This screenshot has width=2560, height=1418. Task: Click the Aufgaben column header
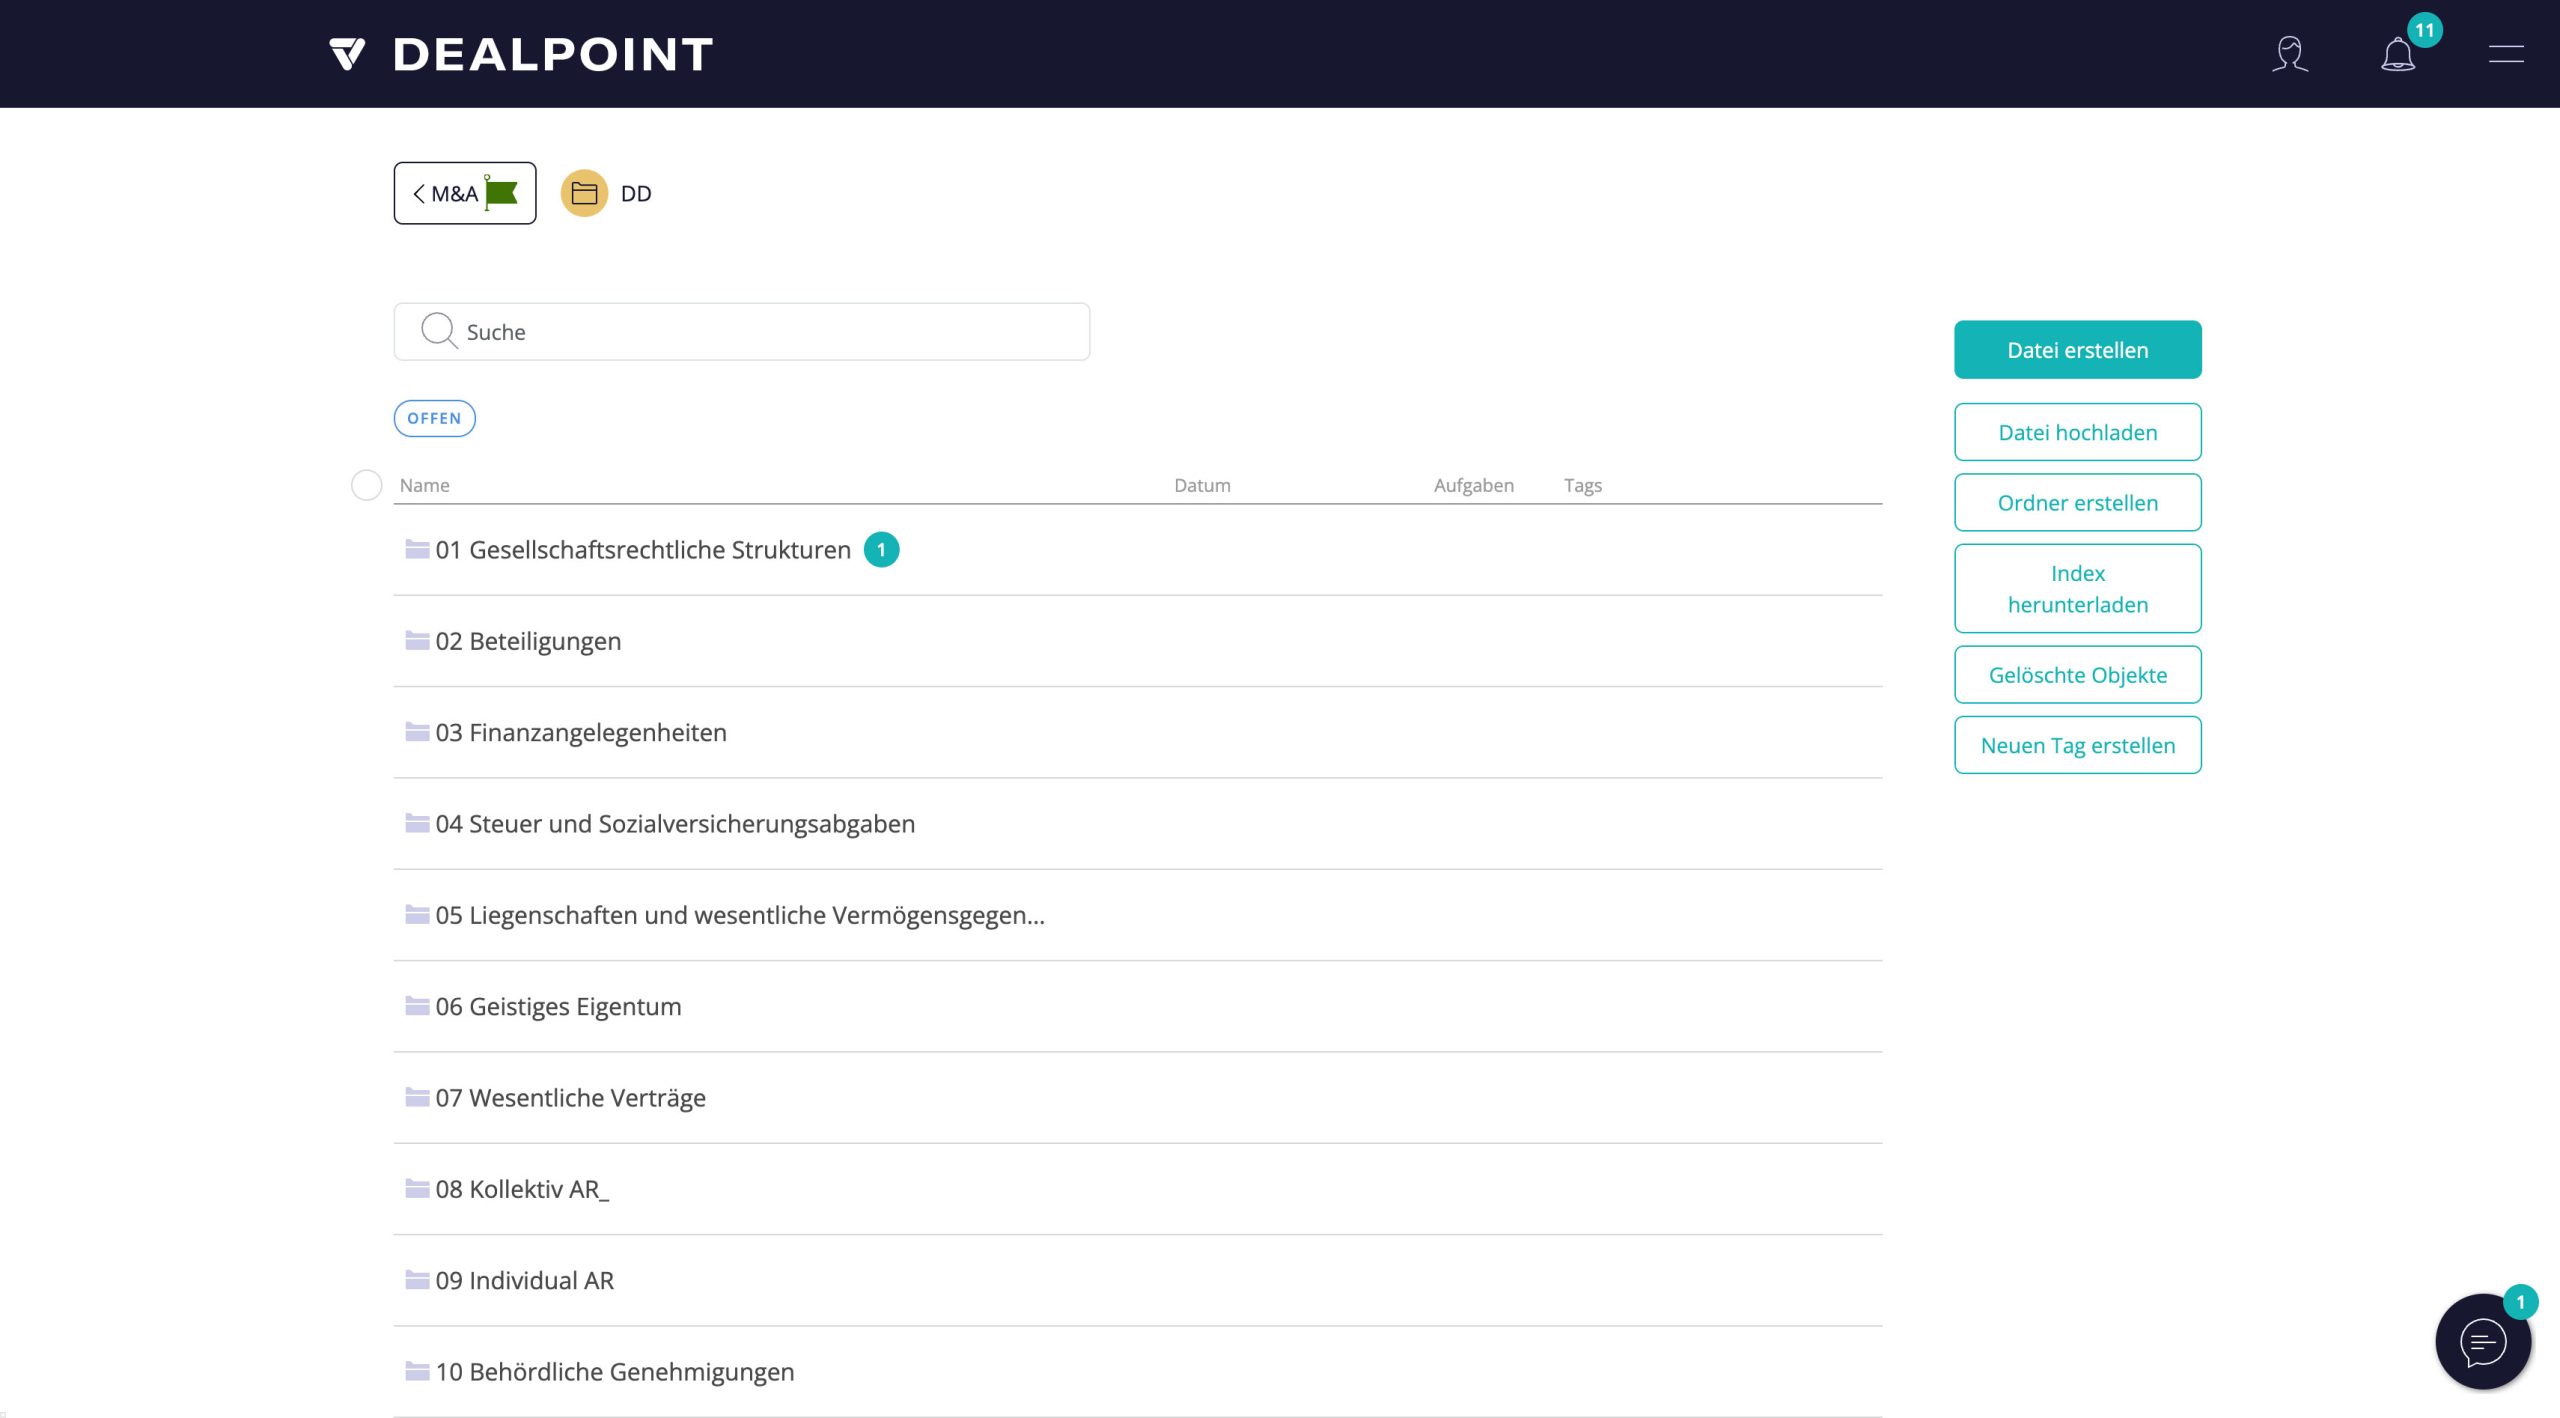(x=1473, y=485)
